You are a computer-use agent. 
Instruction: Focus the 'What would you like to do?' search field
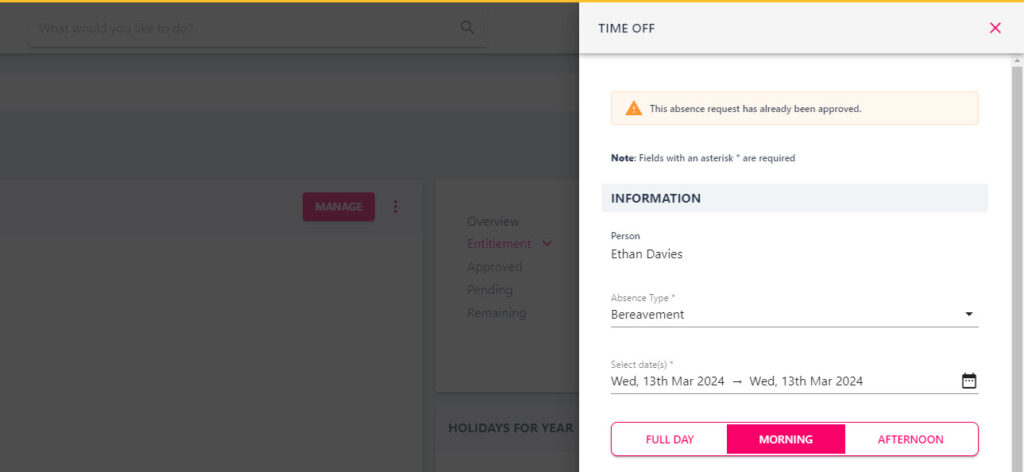coord(248,28)
